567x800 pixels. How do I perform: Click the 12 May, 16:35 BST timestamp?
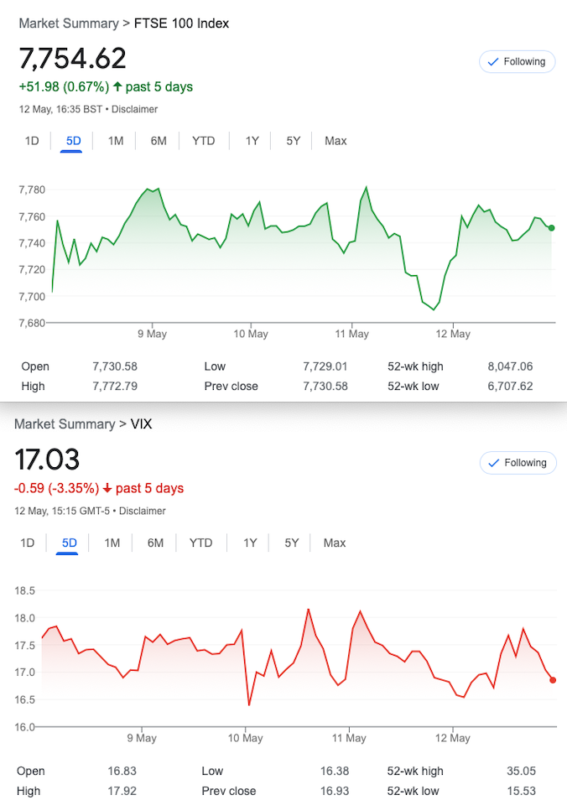tap(60, 109)
